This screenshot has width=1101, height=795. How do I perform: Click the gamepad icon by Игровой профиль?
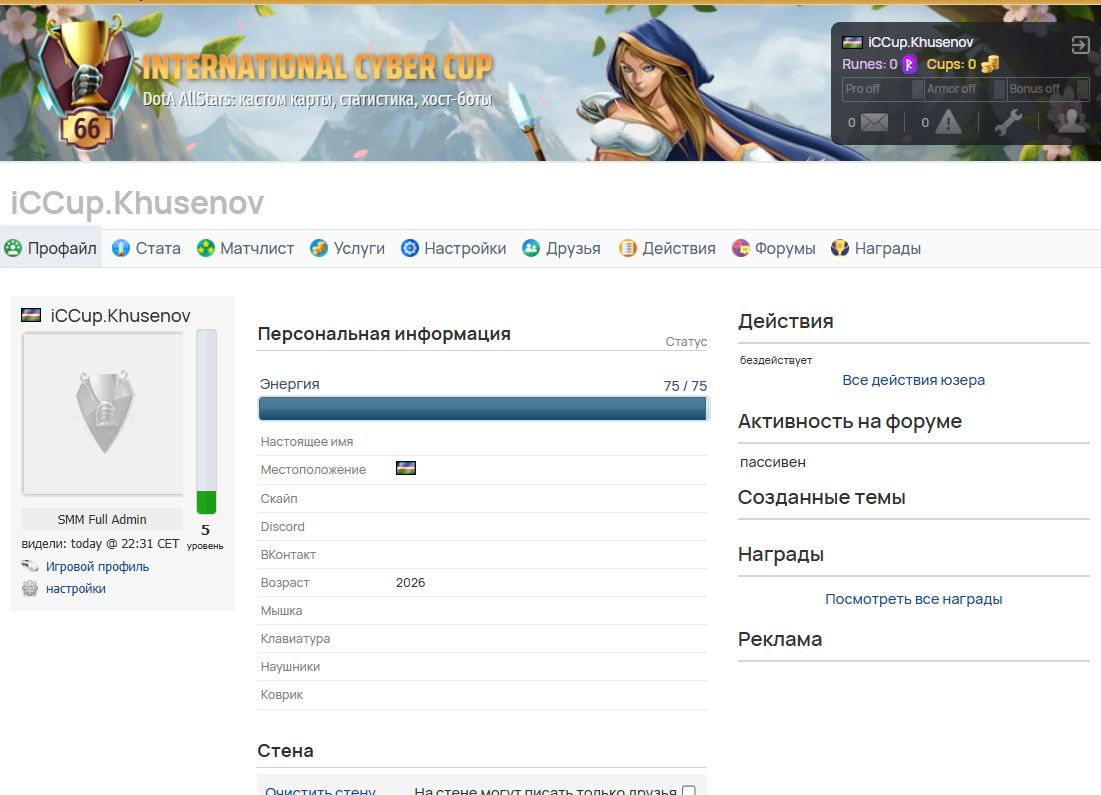click(29, 566)
